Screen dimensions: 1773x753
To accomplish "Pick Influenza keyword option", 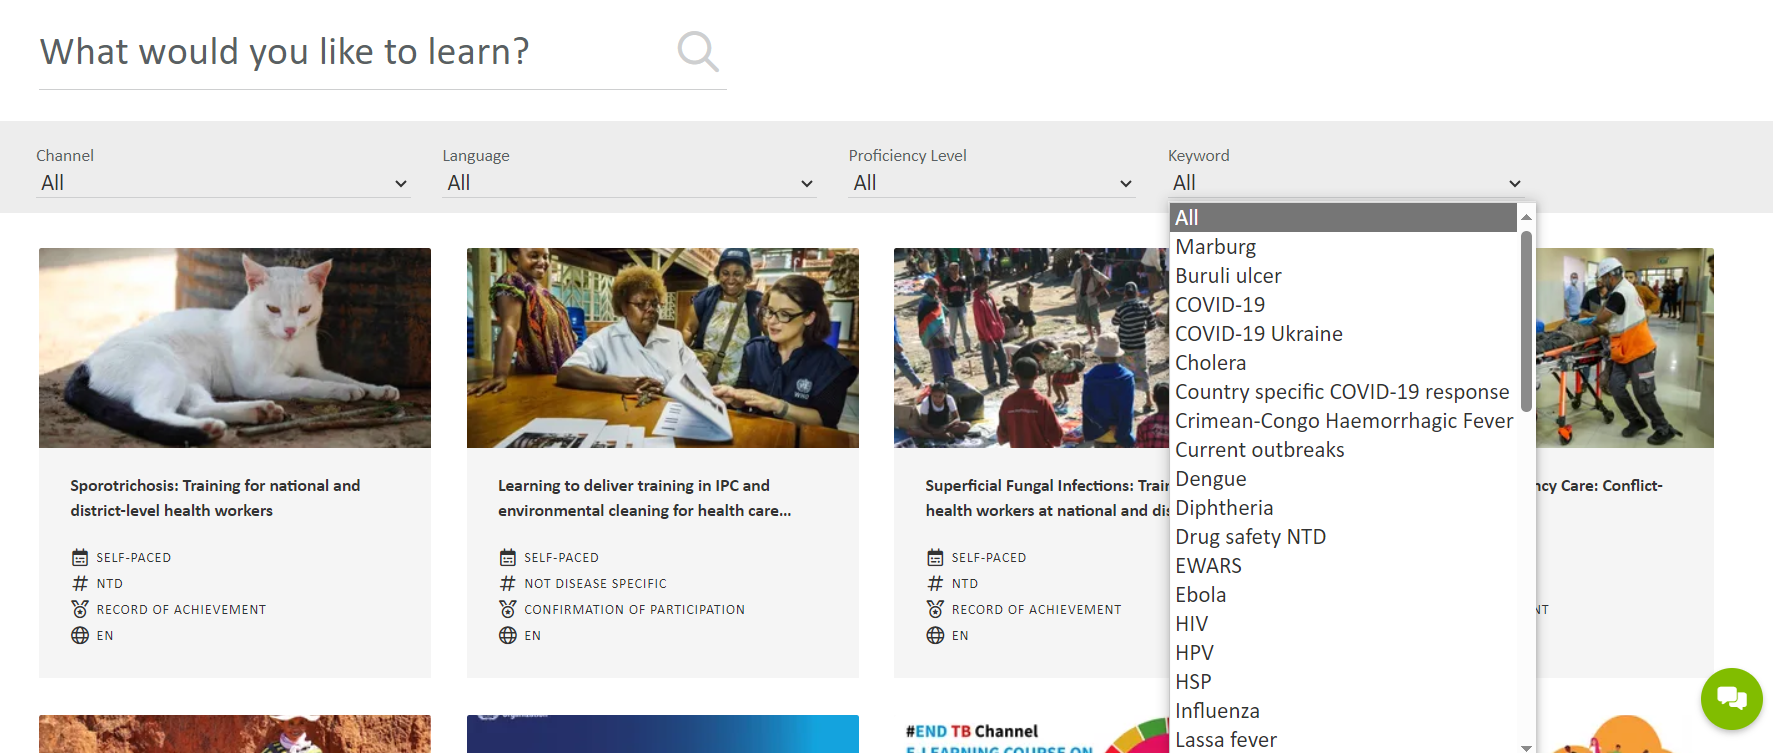I will pos(1343,711).
